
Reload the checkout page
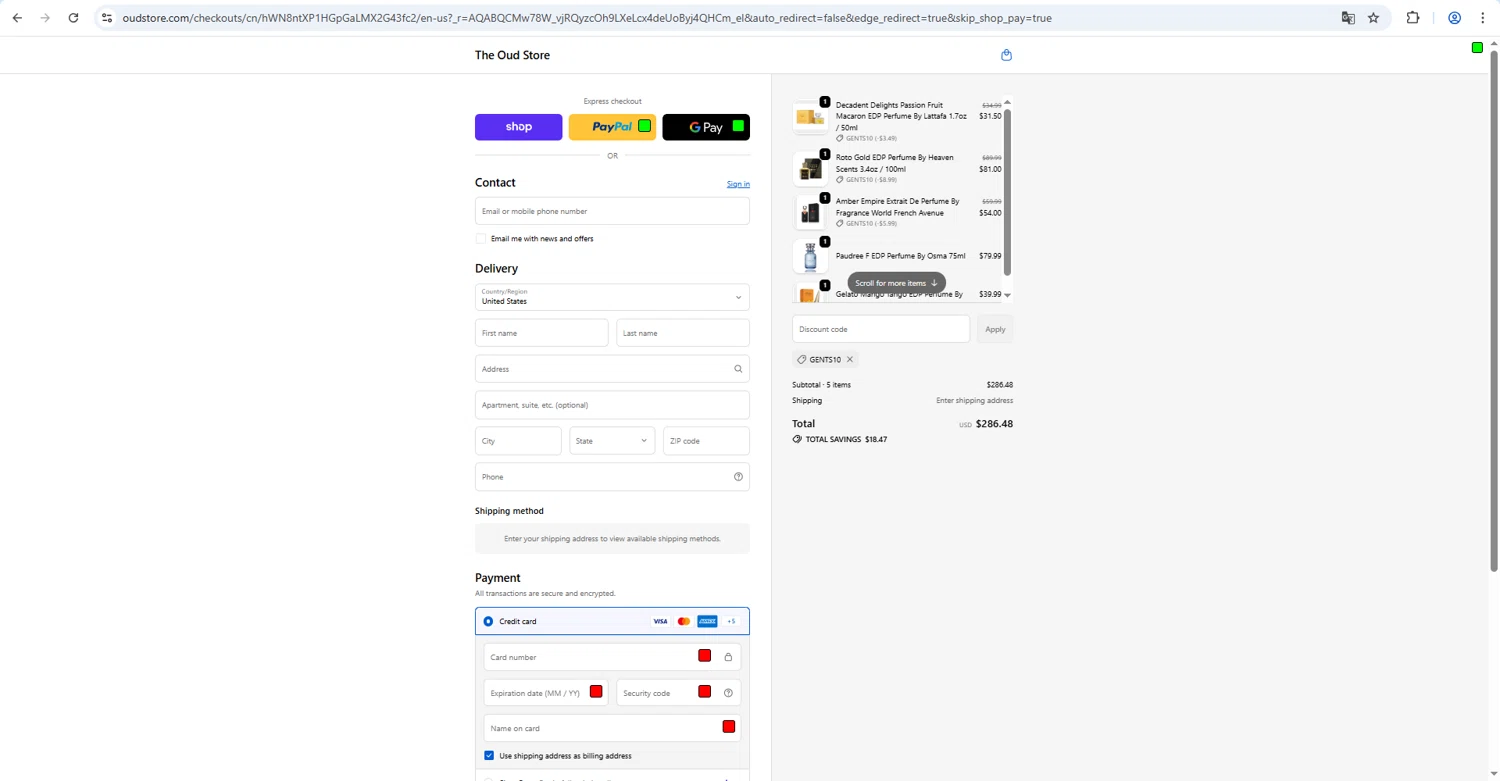click(x=73, y=18)
